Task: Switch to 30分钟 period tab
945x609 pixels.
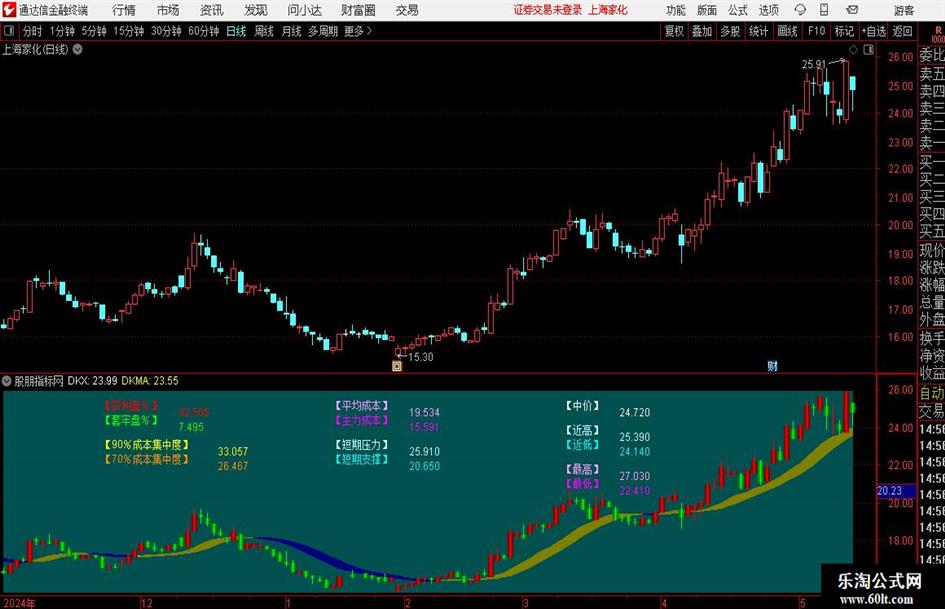Action: pyautogui.click(x=166, y=31)
